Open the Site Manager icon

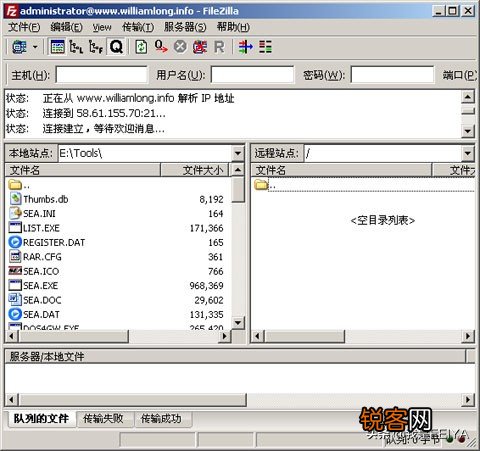(19, 47)
